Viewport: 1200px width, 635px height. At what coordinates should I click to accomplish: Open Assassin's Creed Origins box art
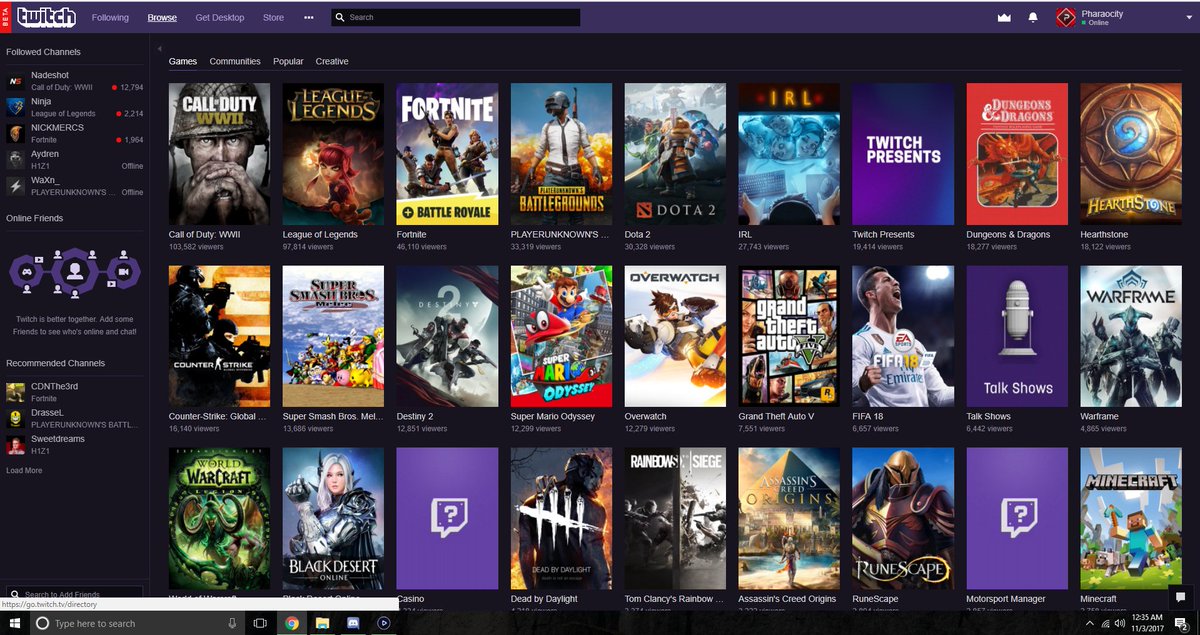[x=789, y=518]
